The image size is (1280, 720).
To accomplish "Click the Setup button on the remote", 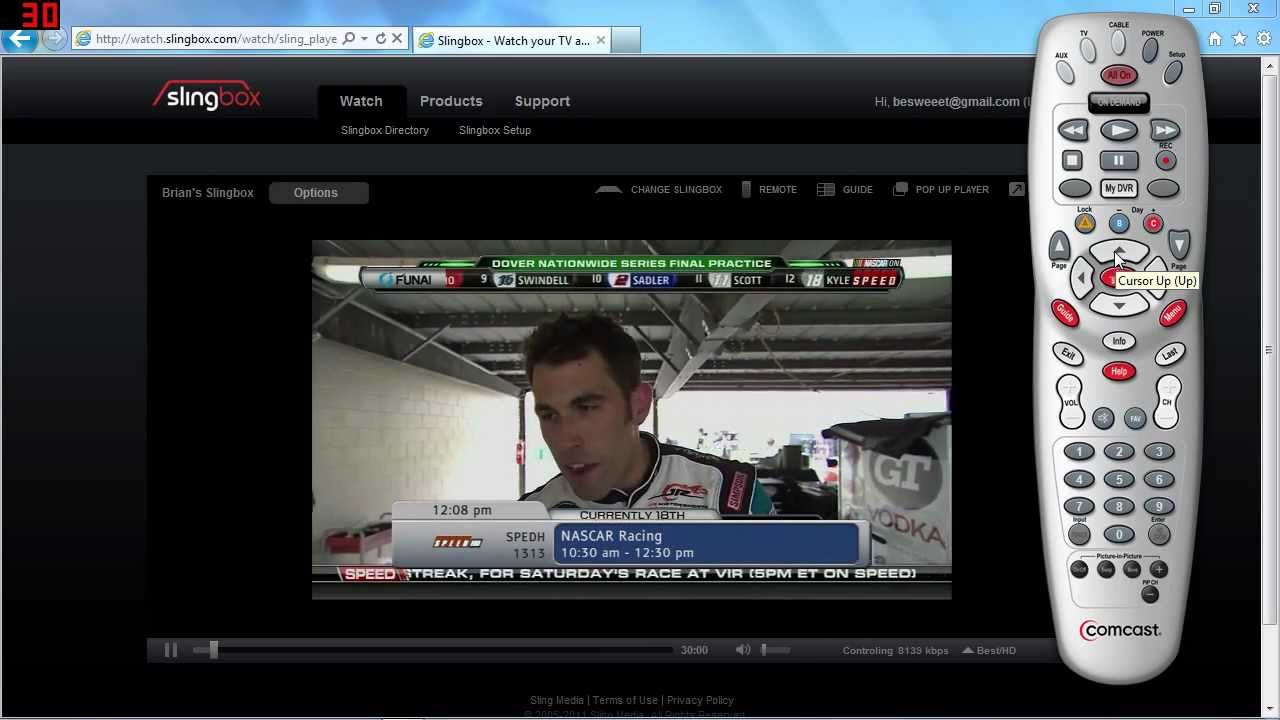I will click(1173, 72).
